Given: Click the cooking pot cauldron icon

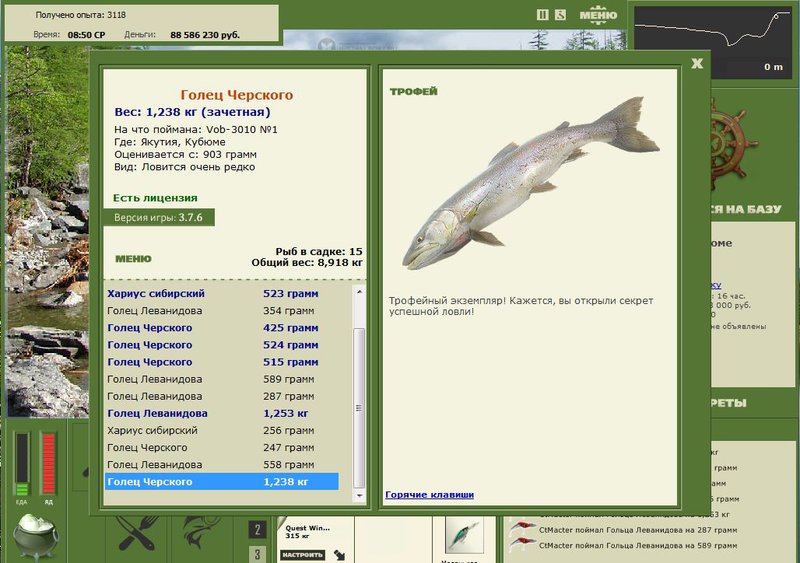Looking at the screenshot, I should (36, 537).
